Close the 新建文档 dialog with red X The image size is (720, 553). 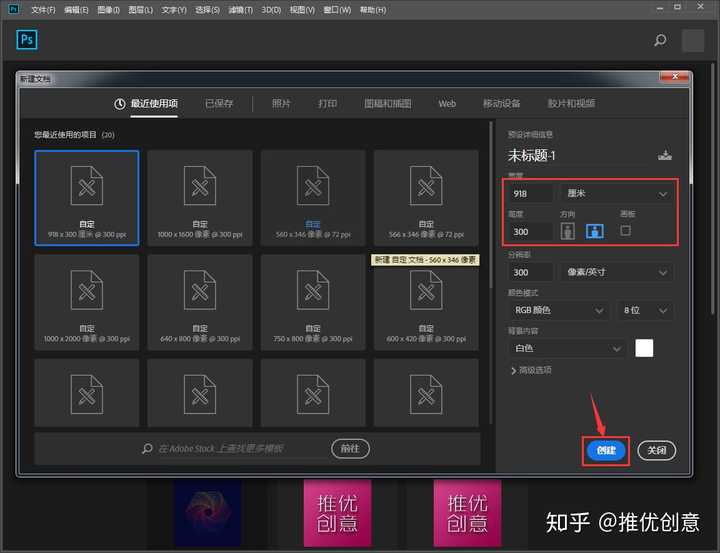(x=675, y=77)
